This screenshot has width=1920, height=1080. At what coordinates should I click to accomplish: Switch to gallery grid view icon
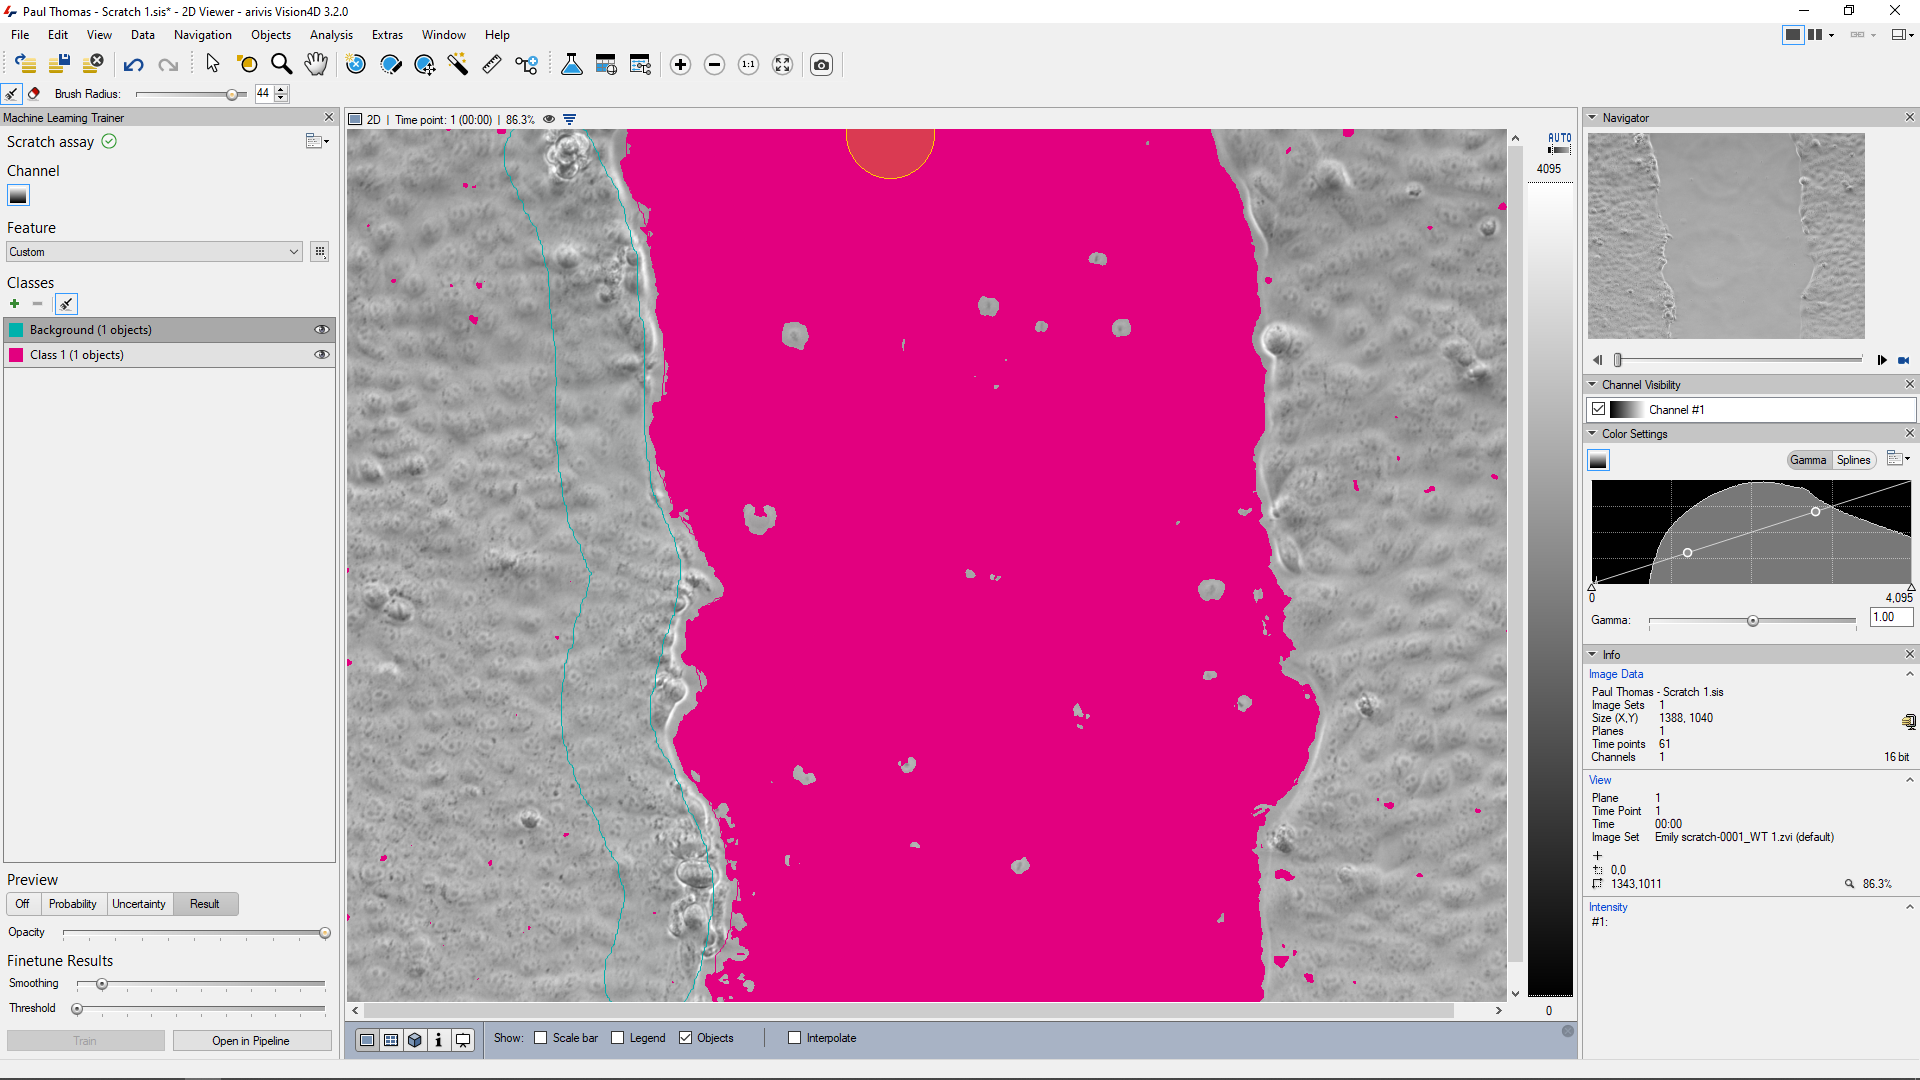[x=391, y=1040]
